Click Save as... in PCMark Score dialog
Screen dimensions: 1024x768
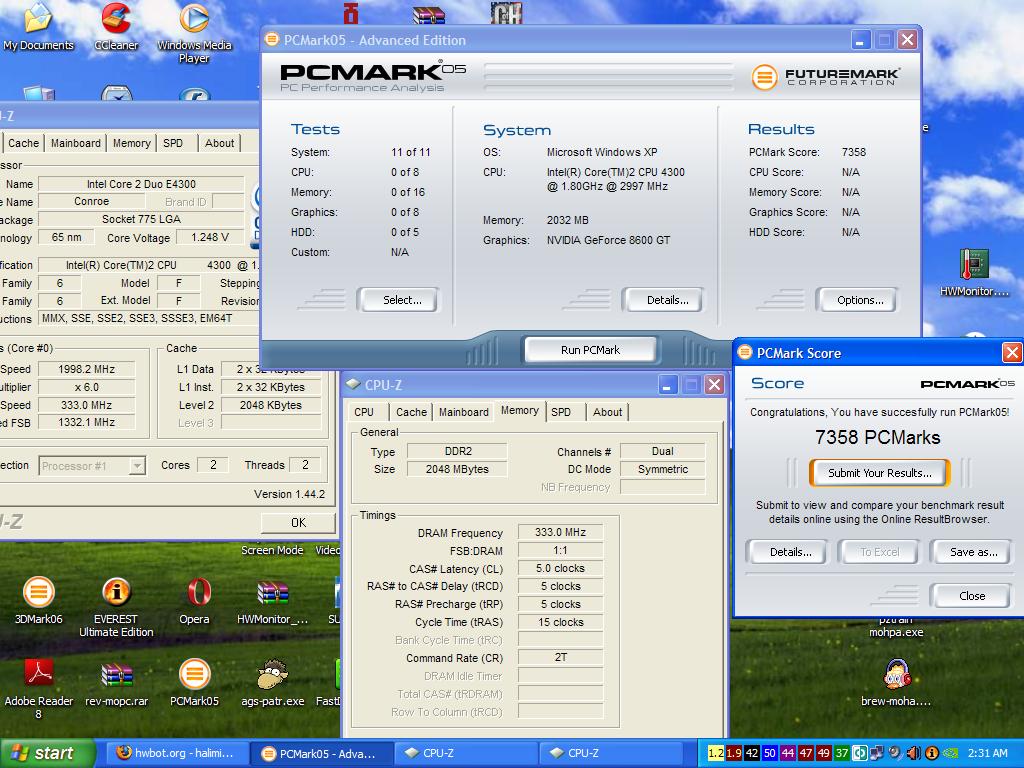tap(972, 552)
